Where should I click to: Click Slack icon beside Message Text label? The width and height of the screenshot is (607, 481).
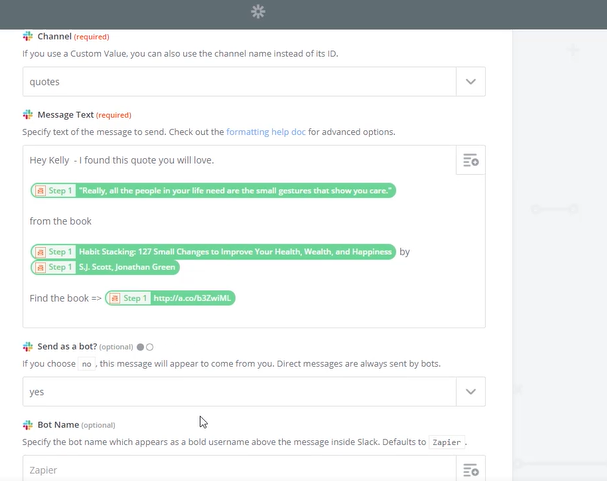point(28,115)
